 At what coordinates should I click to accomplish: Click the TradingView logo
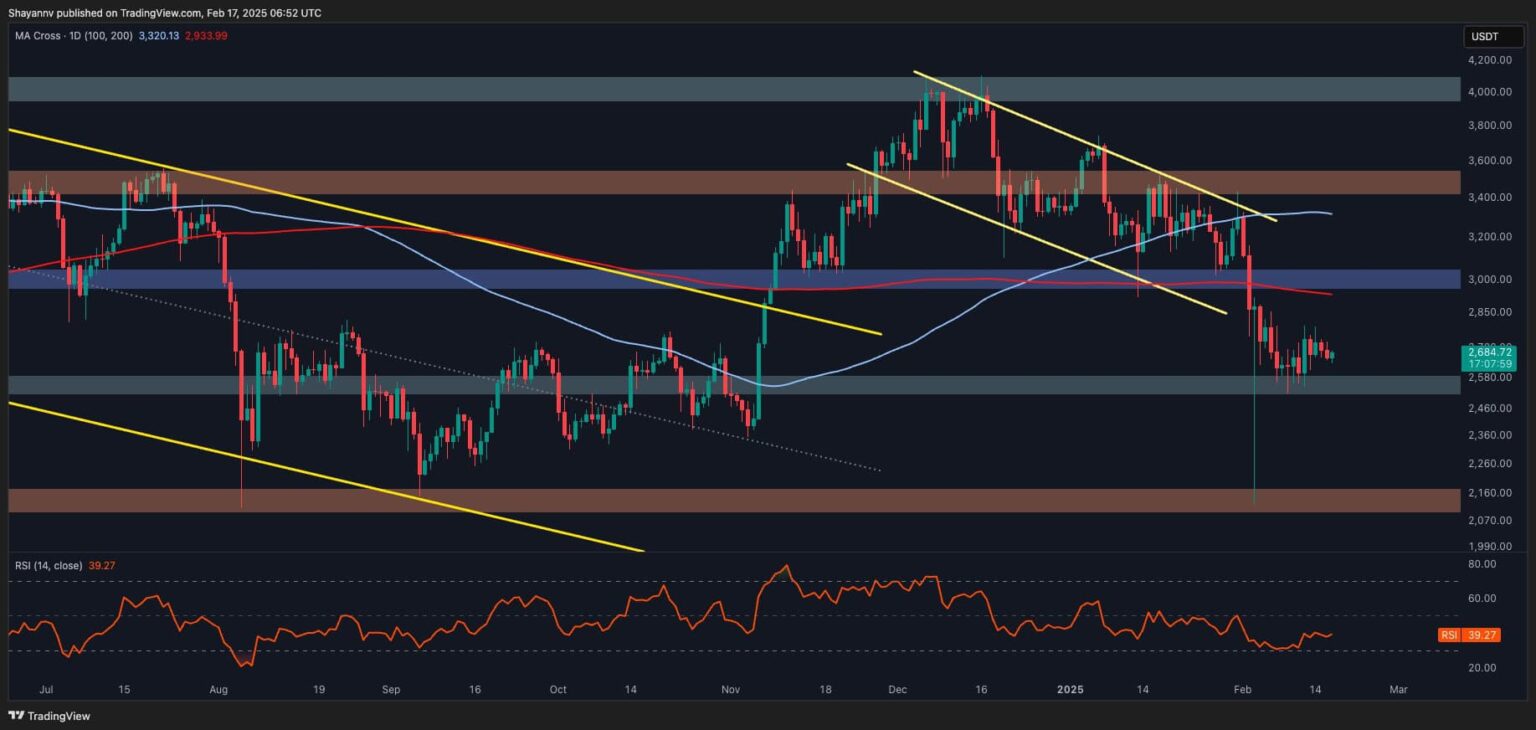click(x=47, y=716)
